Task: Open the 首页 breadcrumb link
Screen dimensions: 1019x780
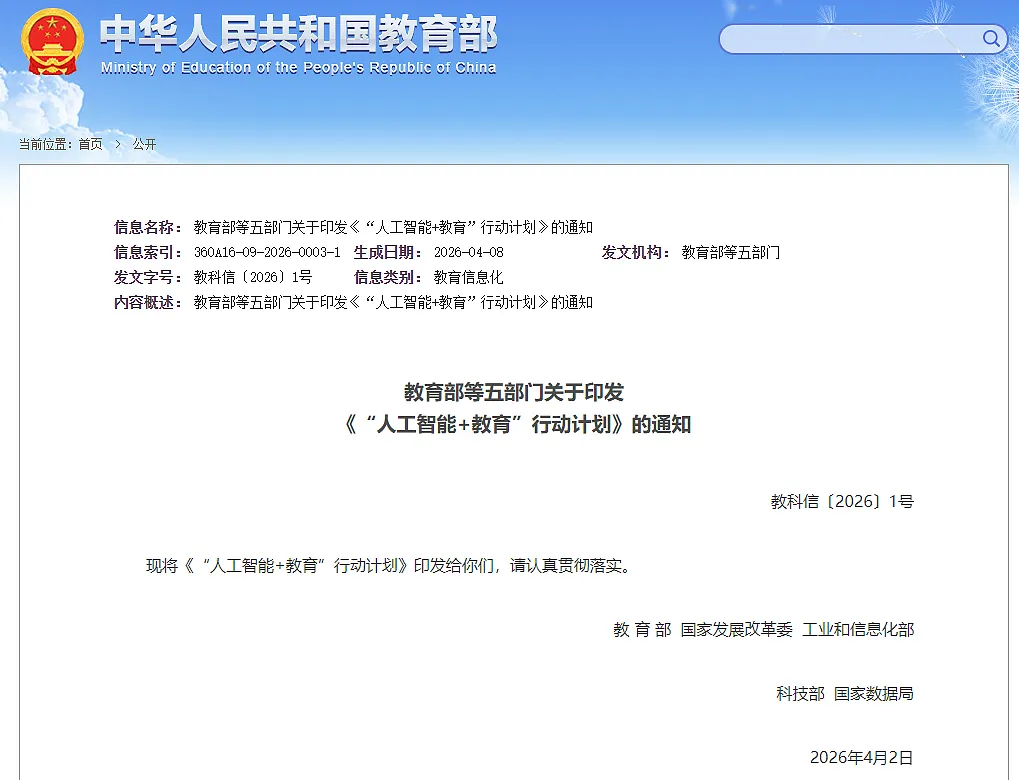Action: (x=91, y=144)
